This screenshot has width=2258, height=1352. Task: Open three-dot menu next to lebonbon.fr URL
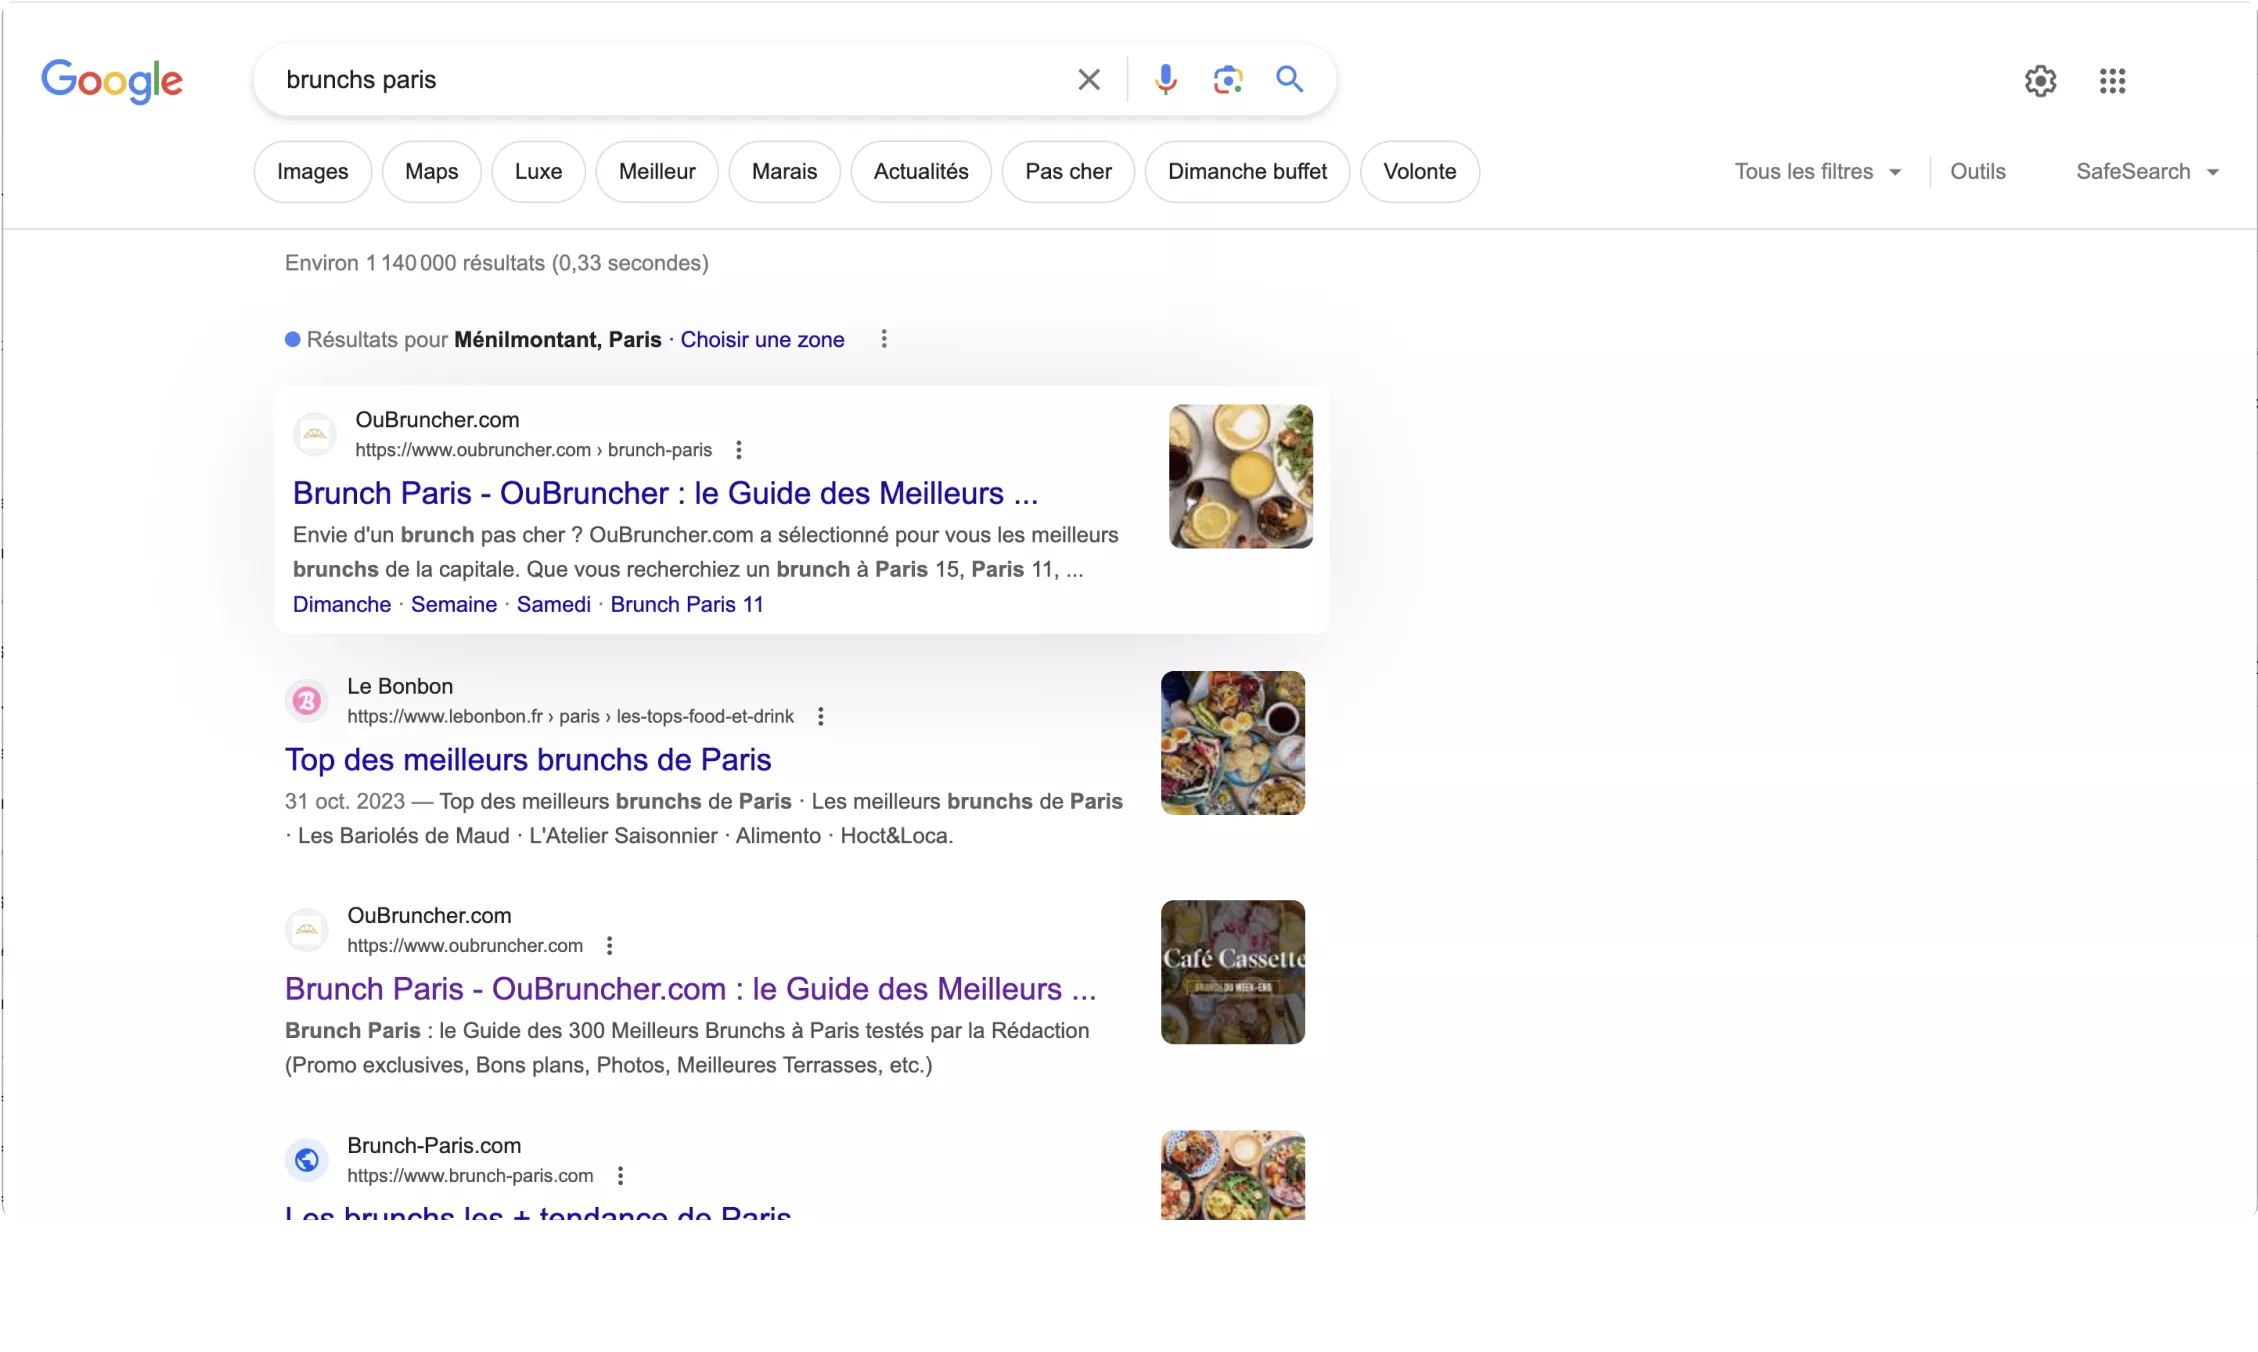point(820,716)
